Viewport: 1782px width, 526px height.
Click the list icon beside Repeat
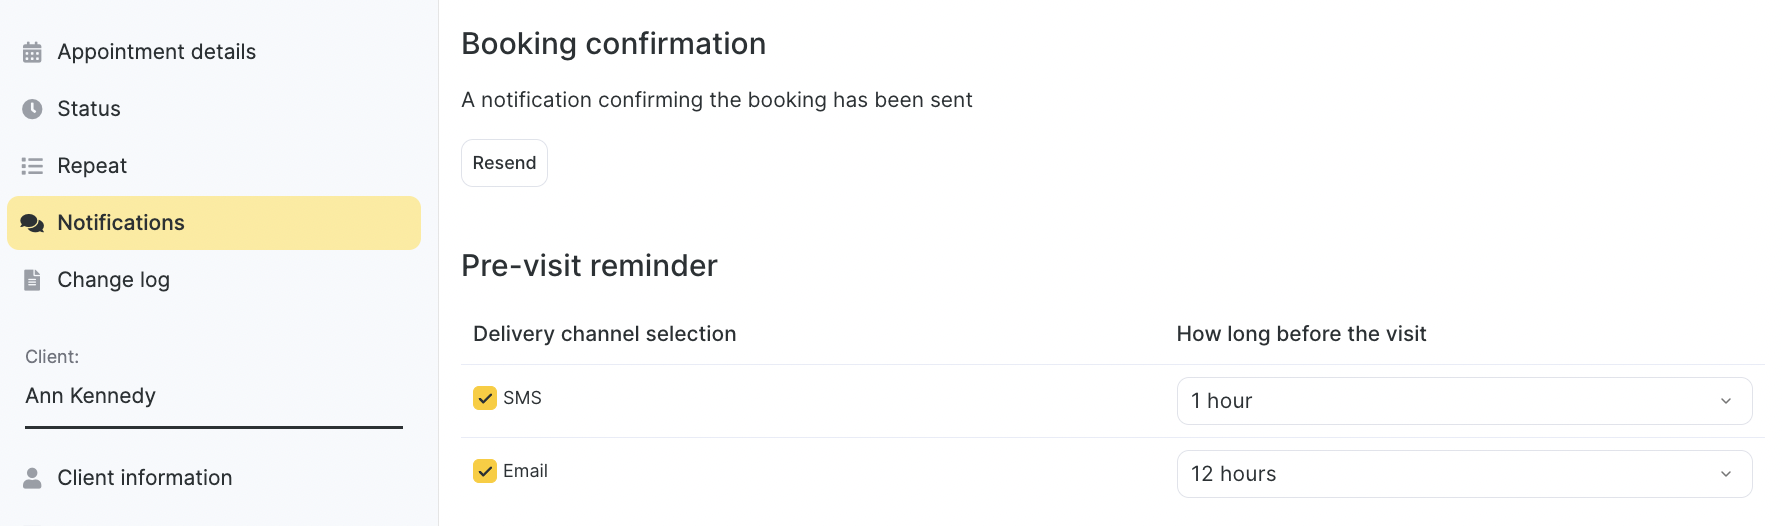coord(32,166)
